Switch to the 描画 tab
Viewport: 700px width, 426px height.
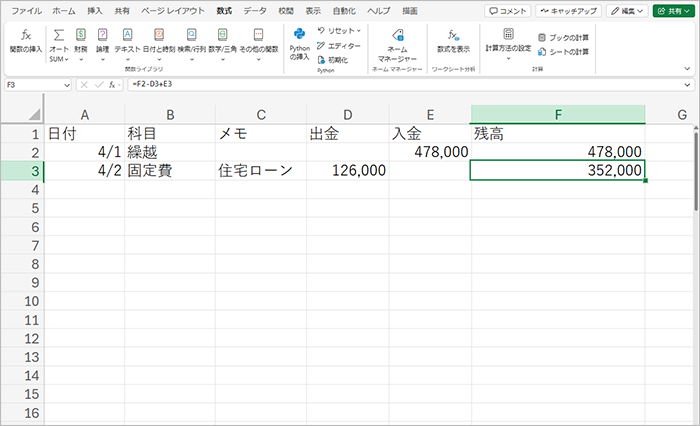click(x=410, y=11)
